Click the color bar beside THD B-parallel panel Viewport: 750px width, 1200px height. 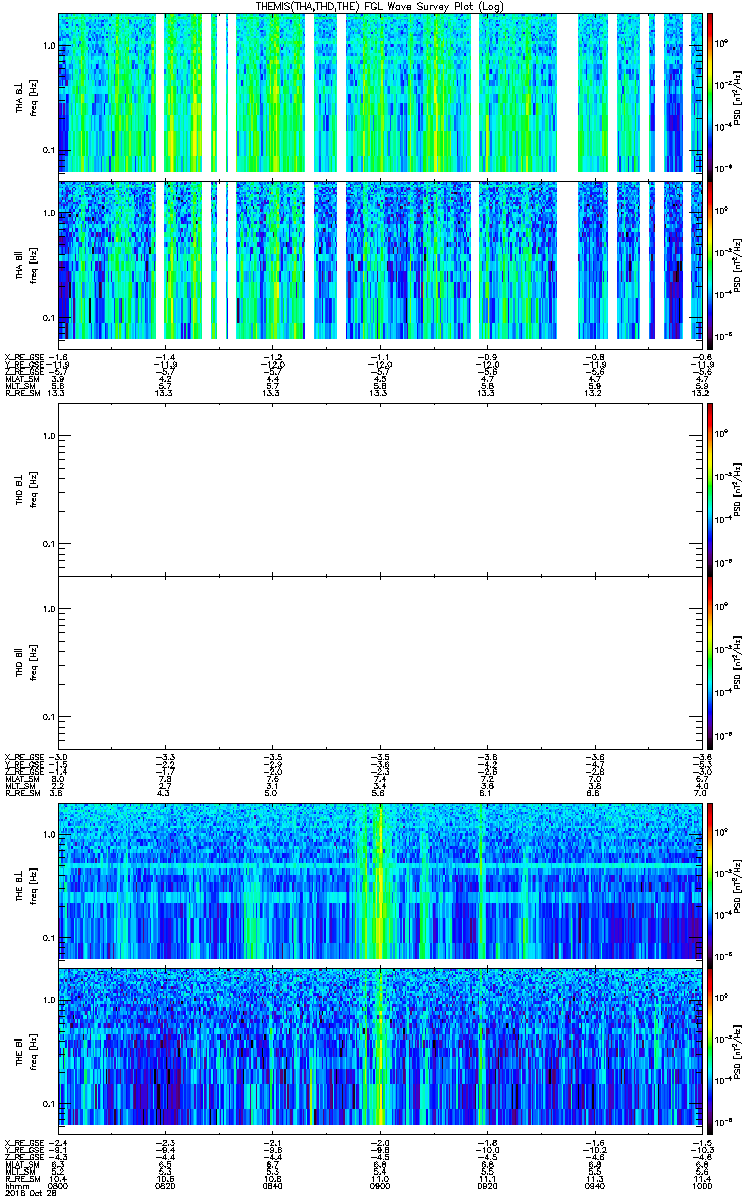(711, 662)
